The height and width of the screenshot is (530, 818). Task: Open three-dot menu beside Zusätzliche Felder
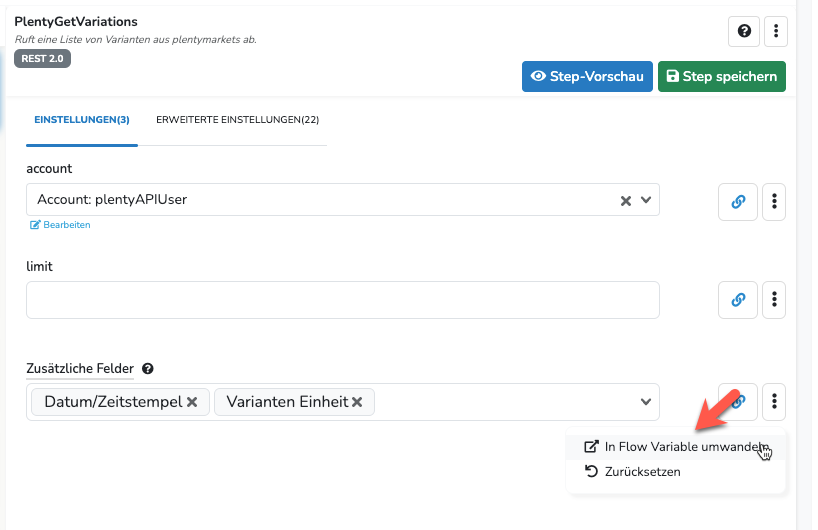tap(774, 401)
